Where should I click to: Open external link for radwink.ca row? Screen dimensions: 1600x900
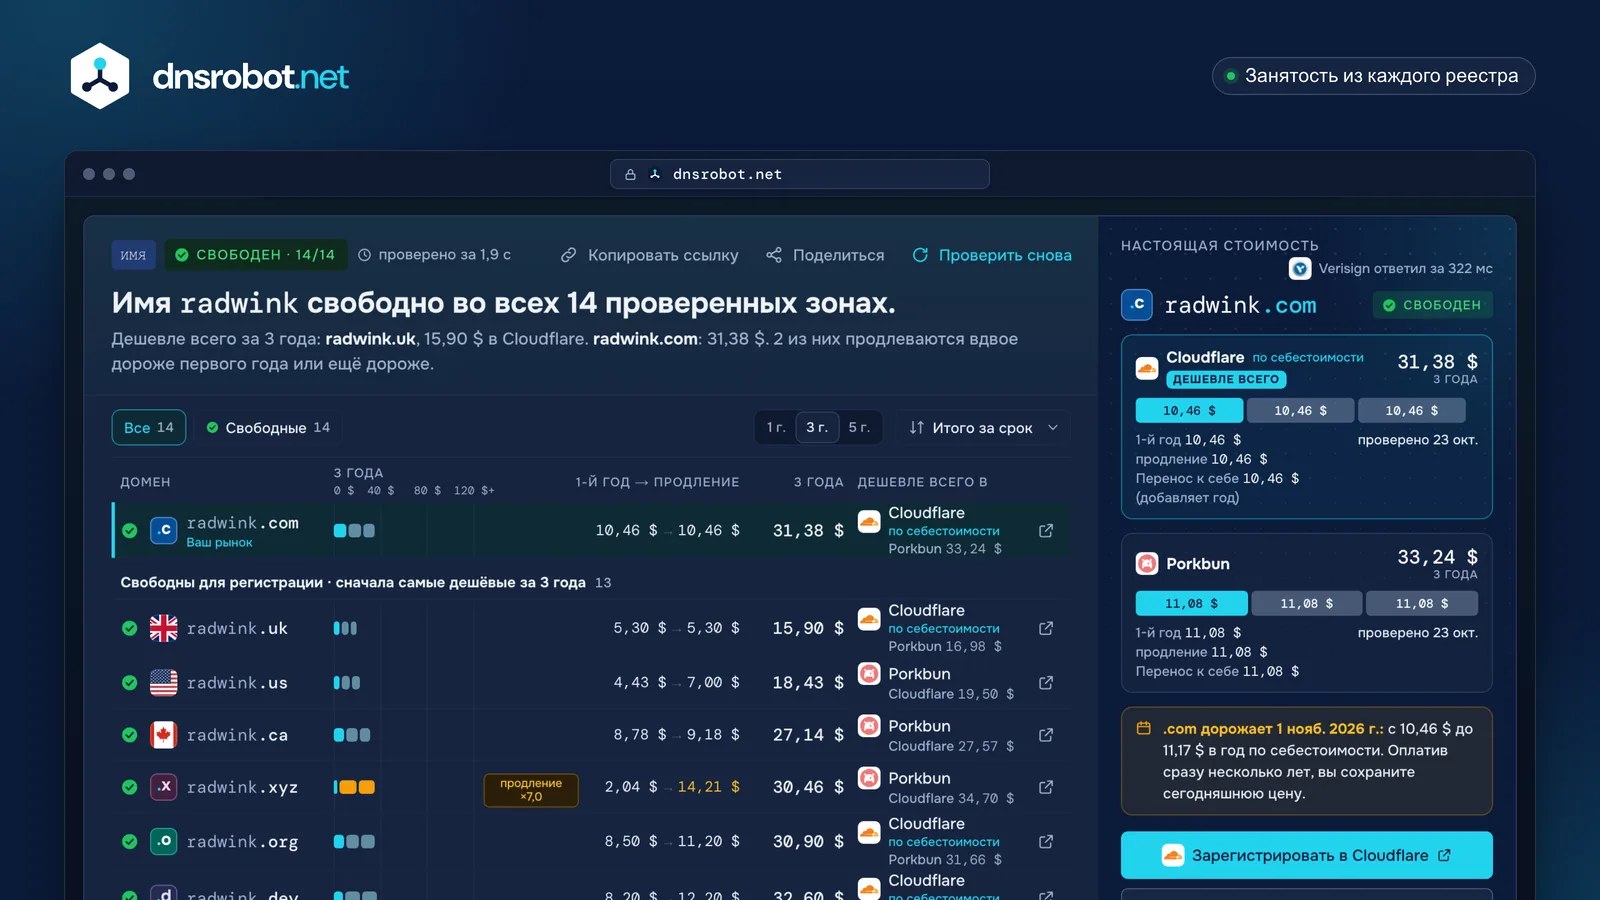pyautogui.click(x=1046, y=735)
